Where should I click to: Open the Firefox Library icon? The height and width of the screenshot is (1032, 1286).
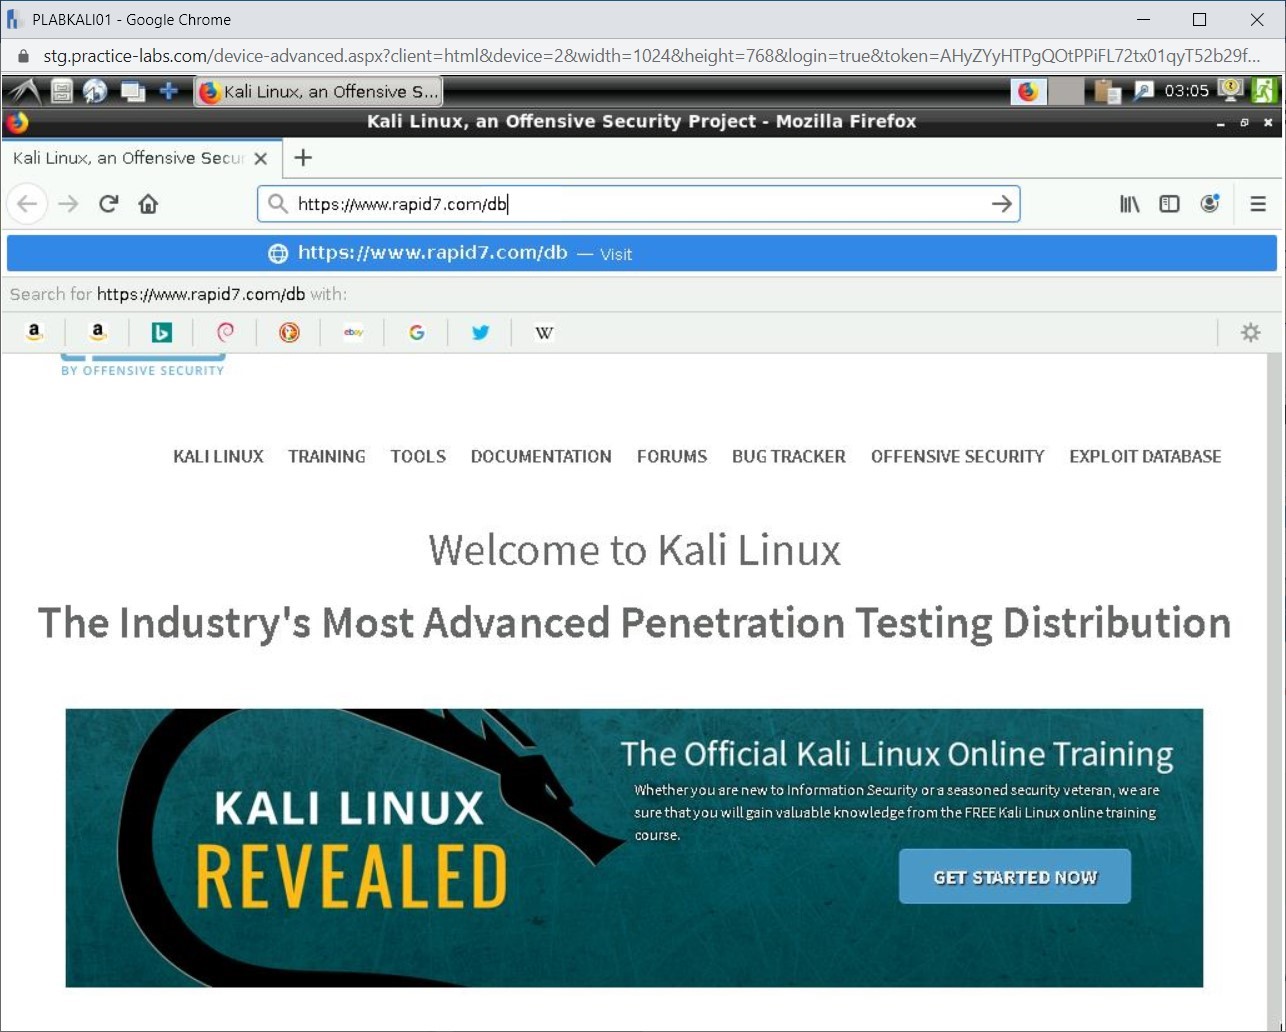[1129, 204]
